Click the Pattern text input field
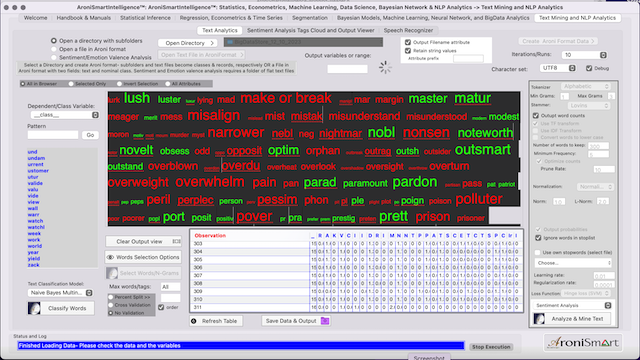 coord(53,135)
